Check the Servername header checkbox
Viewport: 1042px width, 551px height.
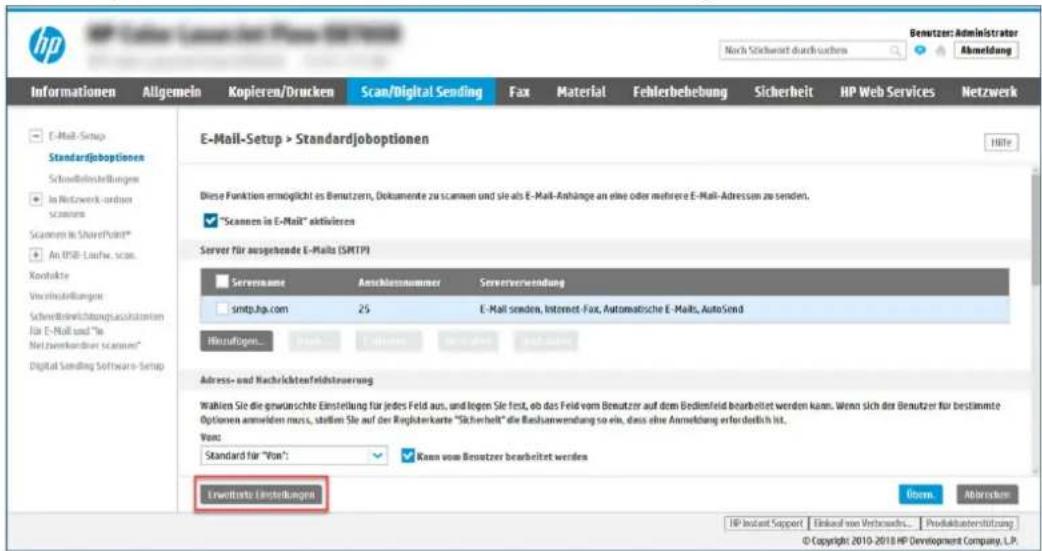223,282
